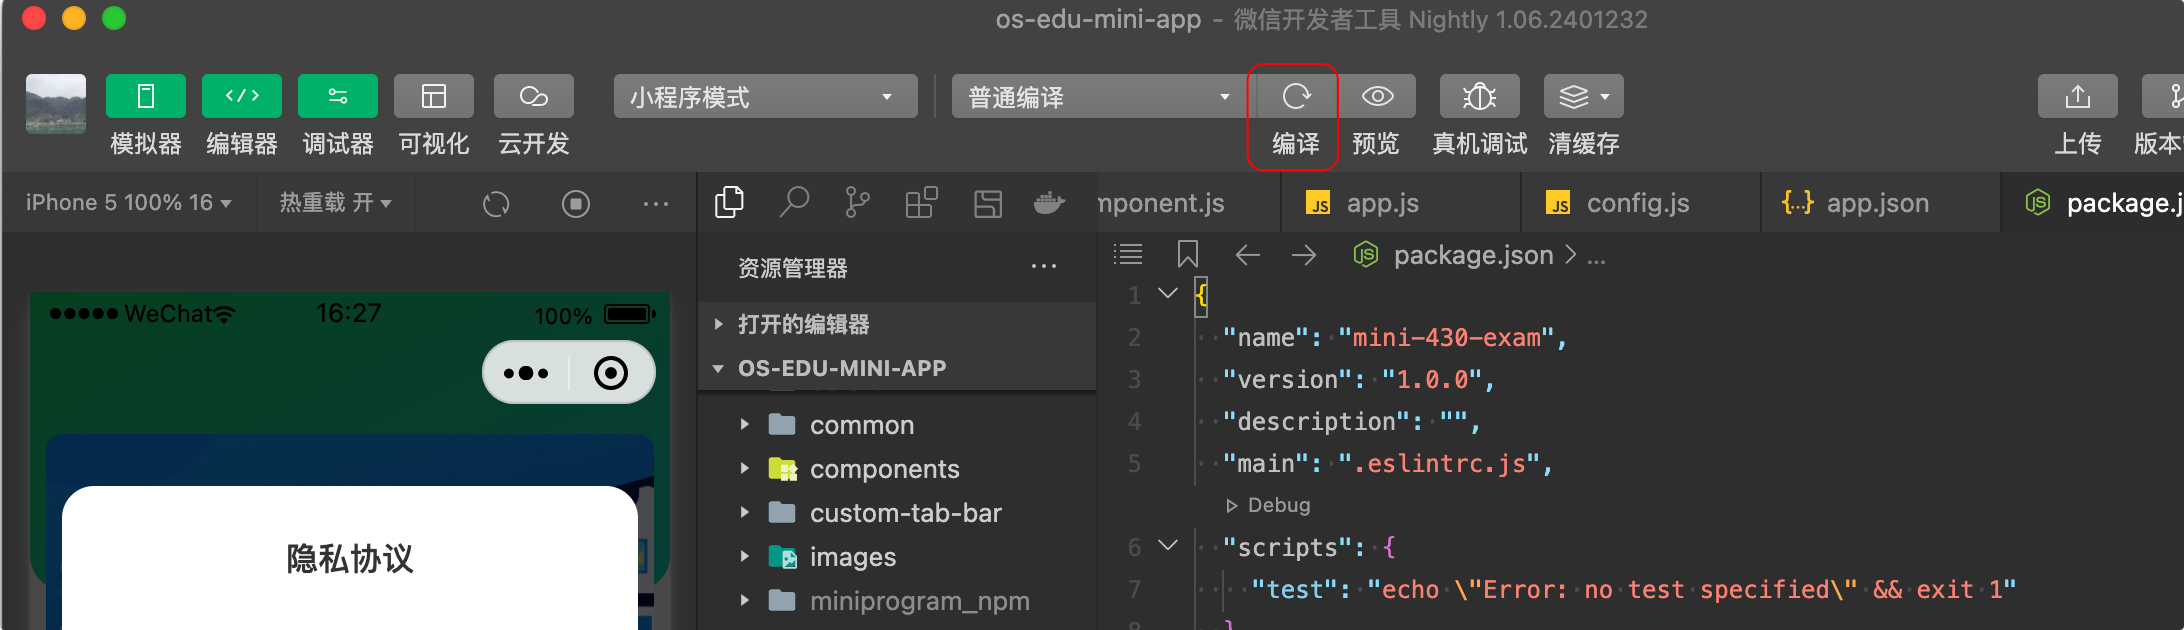2184x630 pixels.
Task: Expand the images folder
Action: click(x=897, y=557)
